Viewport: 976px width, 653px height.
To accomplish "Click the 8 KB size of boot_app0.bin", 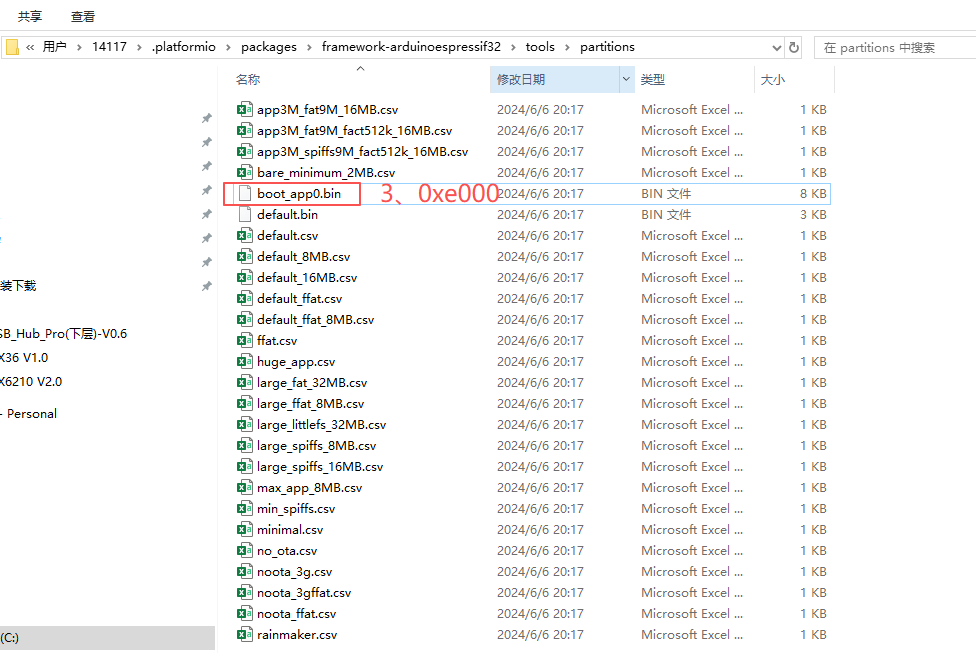I will 813,194.
